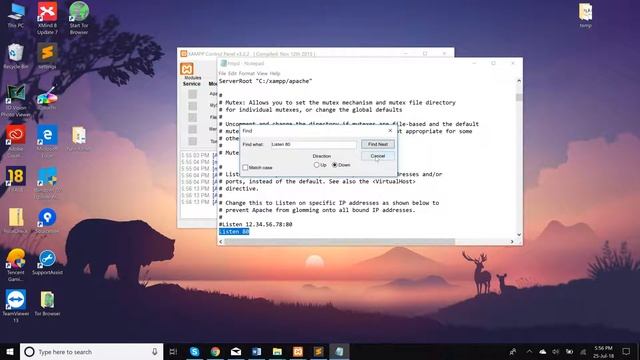Launch TeamViewer 13 shortcut

(x=16, y=306)
